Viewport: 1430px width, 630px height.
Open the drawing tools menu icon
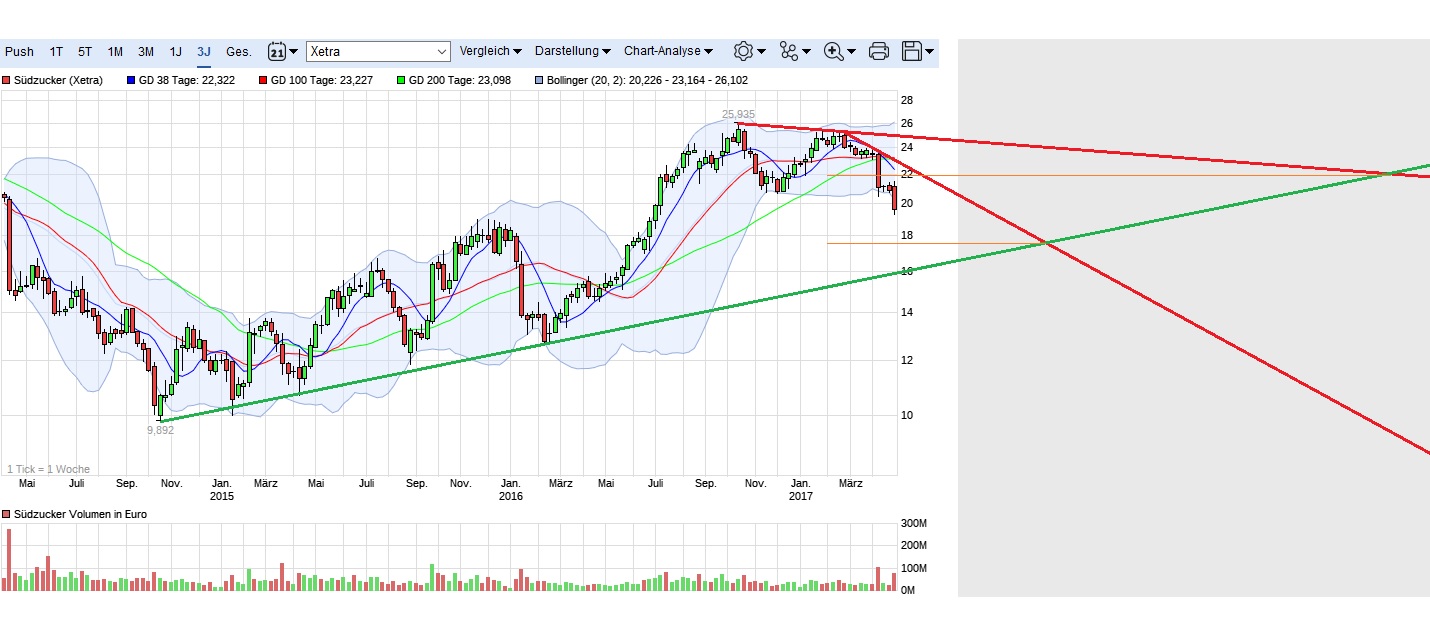pos(795,51)
